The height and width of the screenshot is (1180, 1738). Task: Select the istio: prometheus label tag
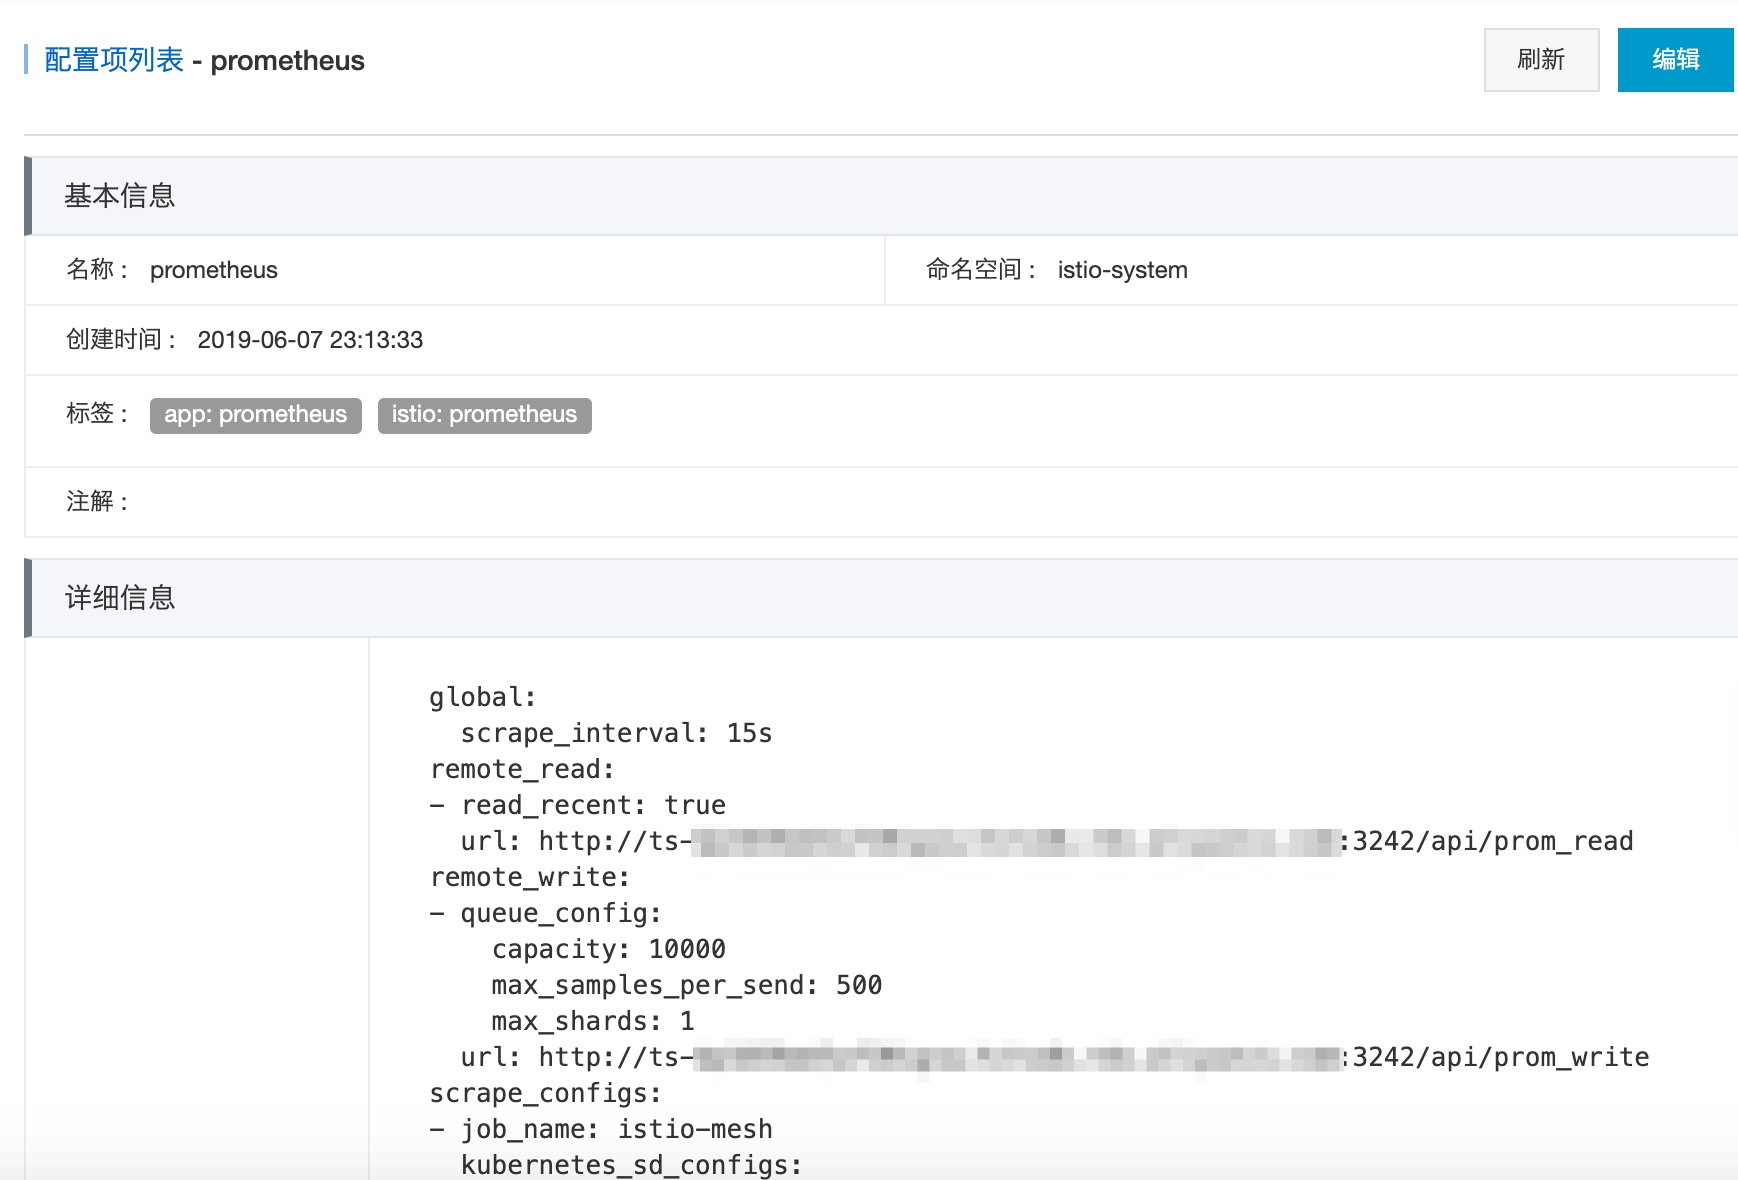484,415
